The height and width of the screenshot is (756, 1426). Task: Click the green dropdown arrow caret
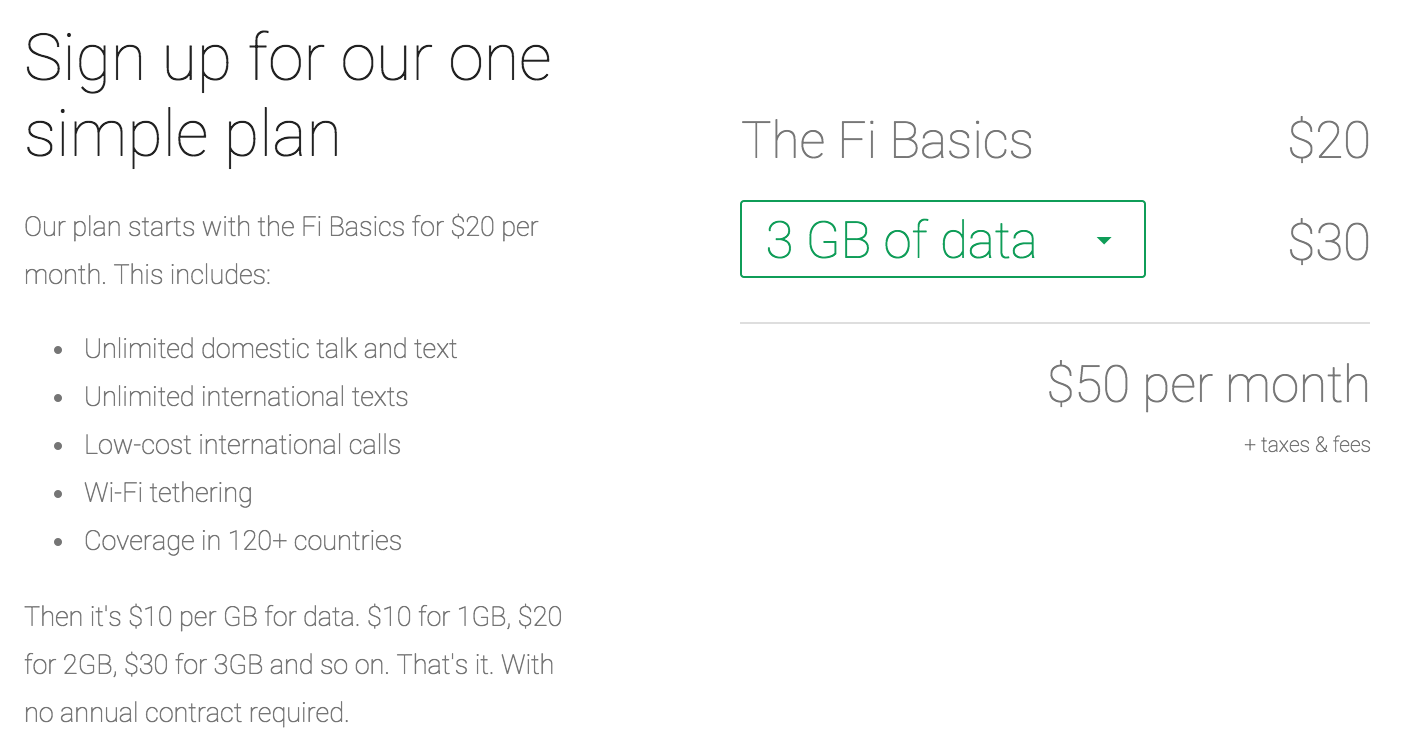pyautogui.click(x=1104, y=241)
